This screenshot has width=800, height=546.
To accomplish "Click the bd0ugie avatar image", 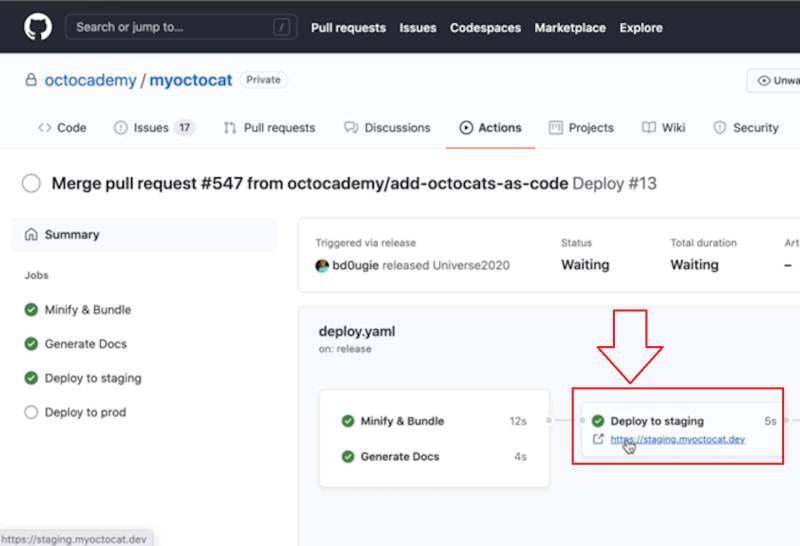I will point(322,265).
